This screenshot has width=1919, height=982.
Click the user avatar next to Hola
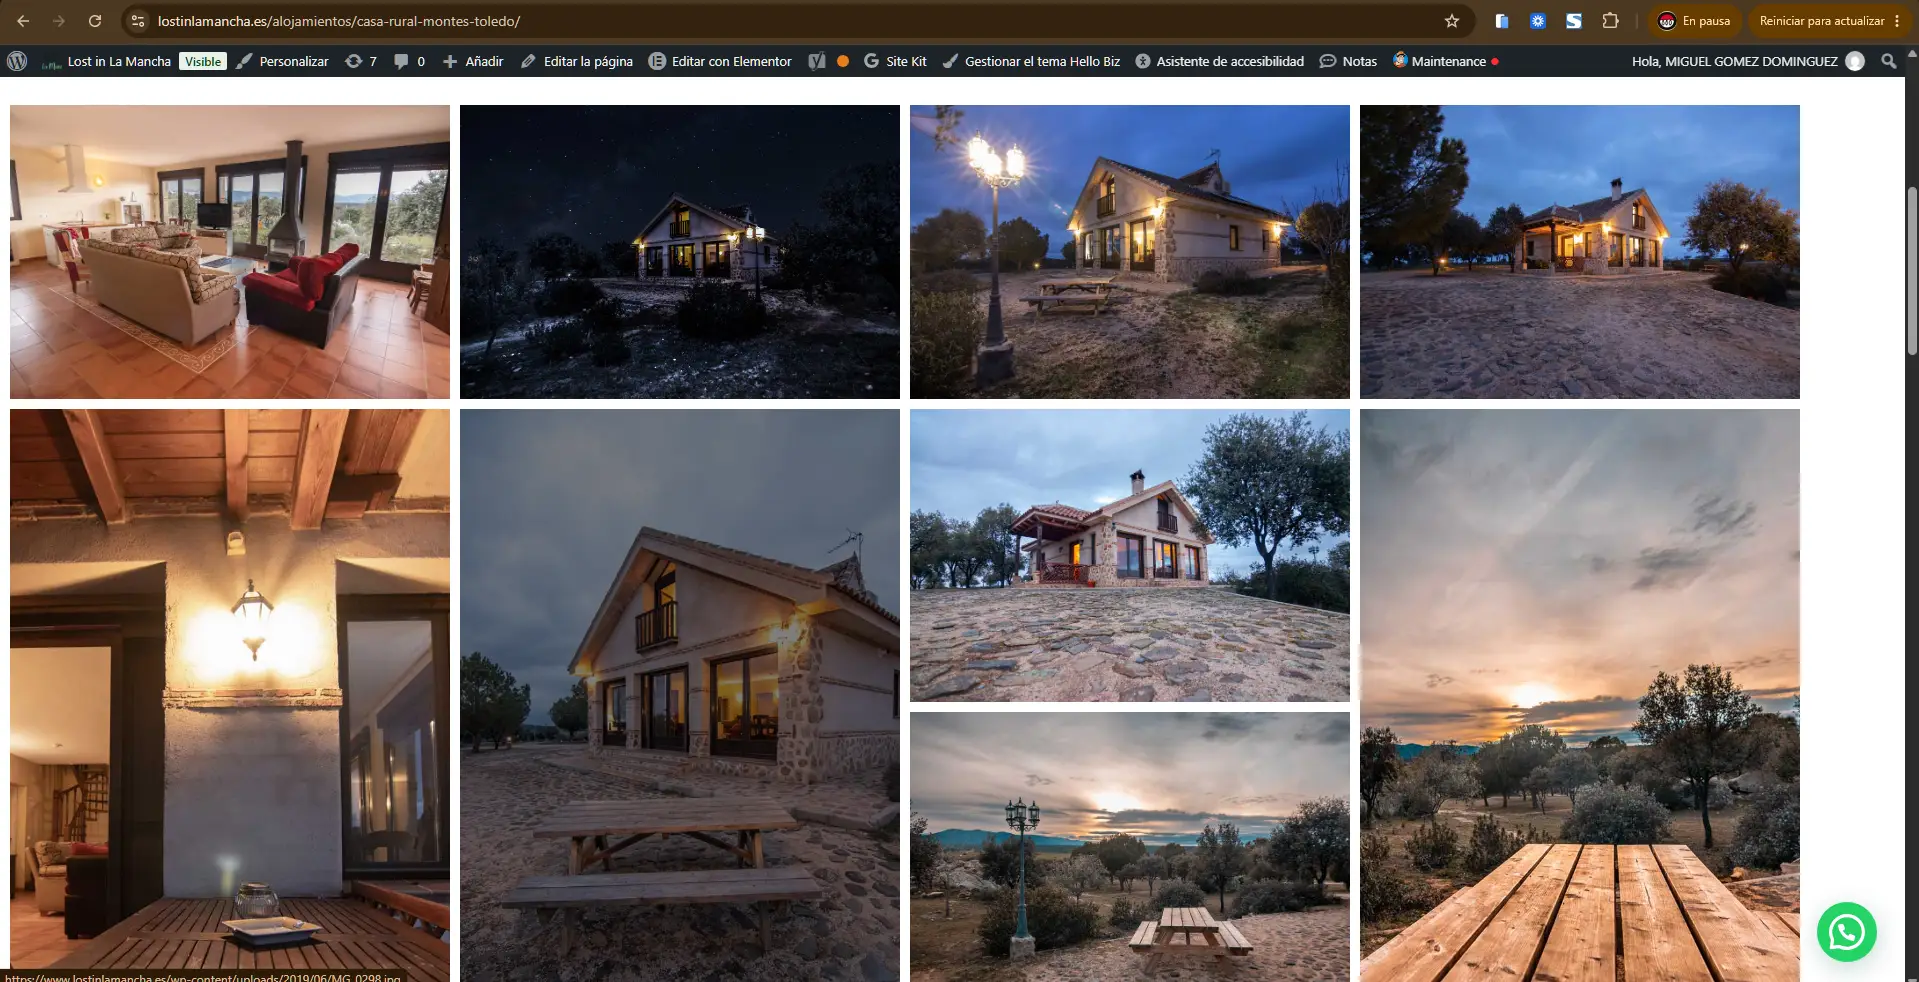(x=1855, y=61)
